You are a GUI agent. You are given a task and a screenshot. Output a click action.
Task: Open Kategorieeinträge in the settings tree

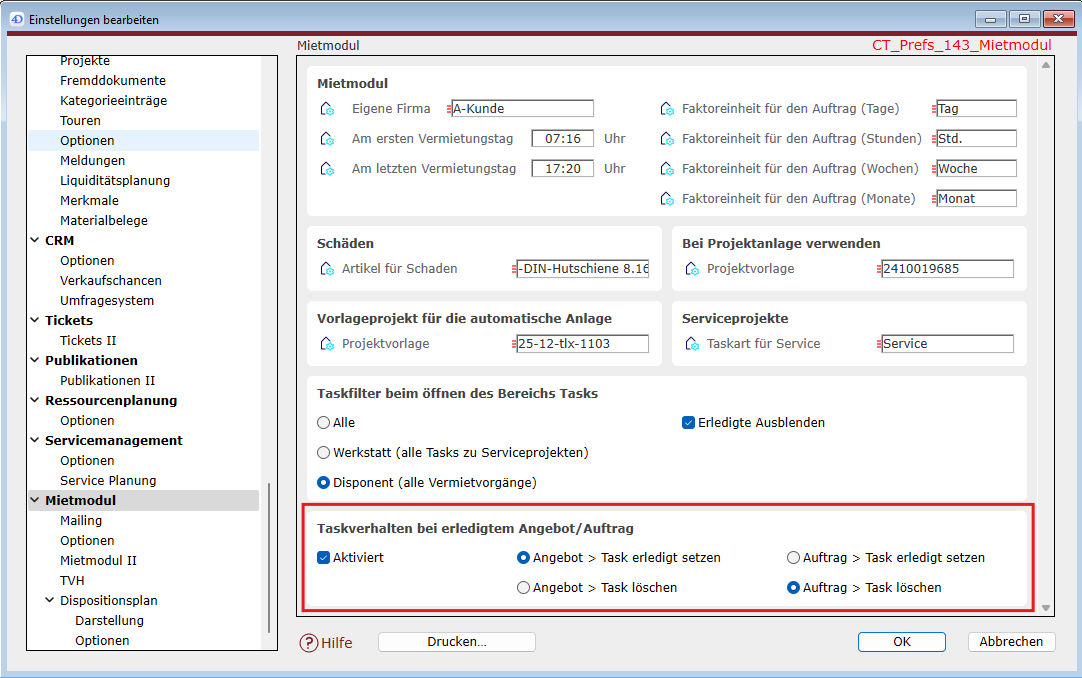(x=113, y=101)
